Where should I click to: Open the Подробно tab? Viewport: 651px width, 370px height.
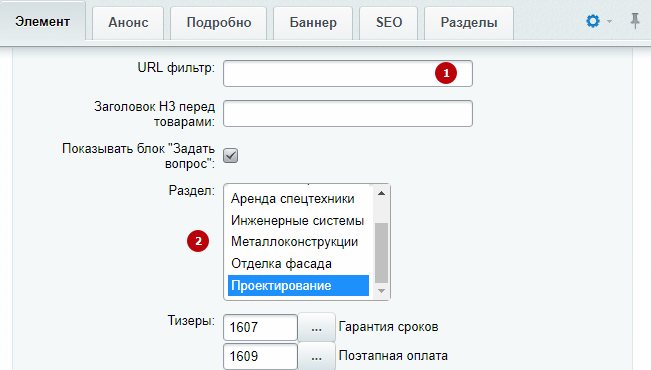(219, 22)
